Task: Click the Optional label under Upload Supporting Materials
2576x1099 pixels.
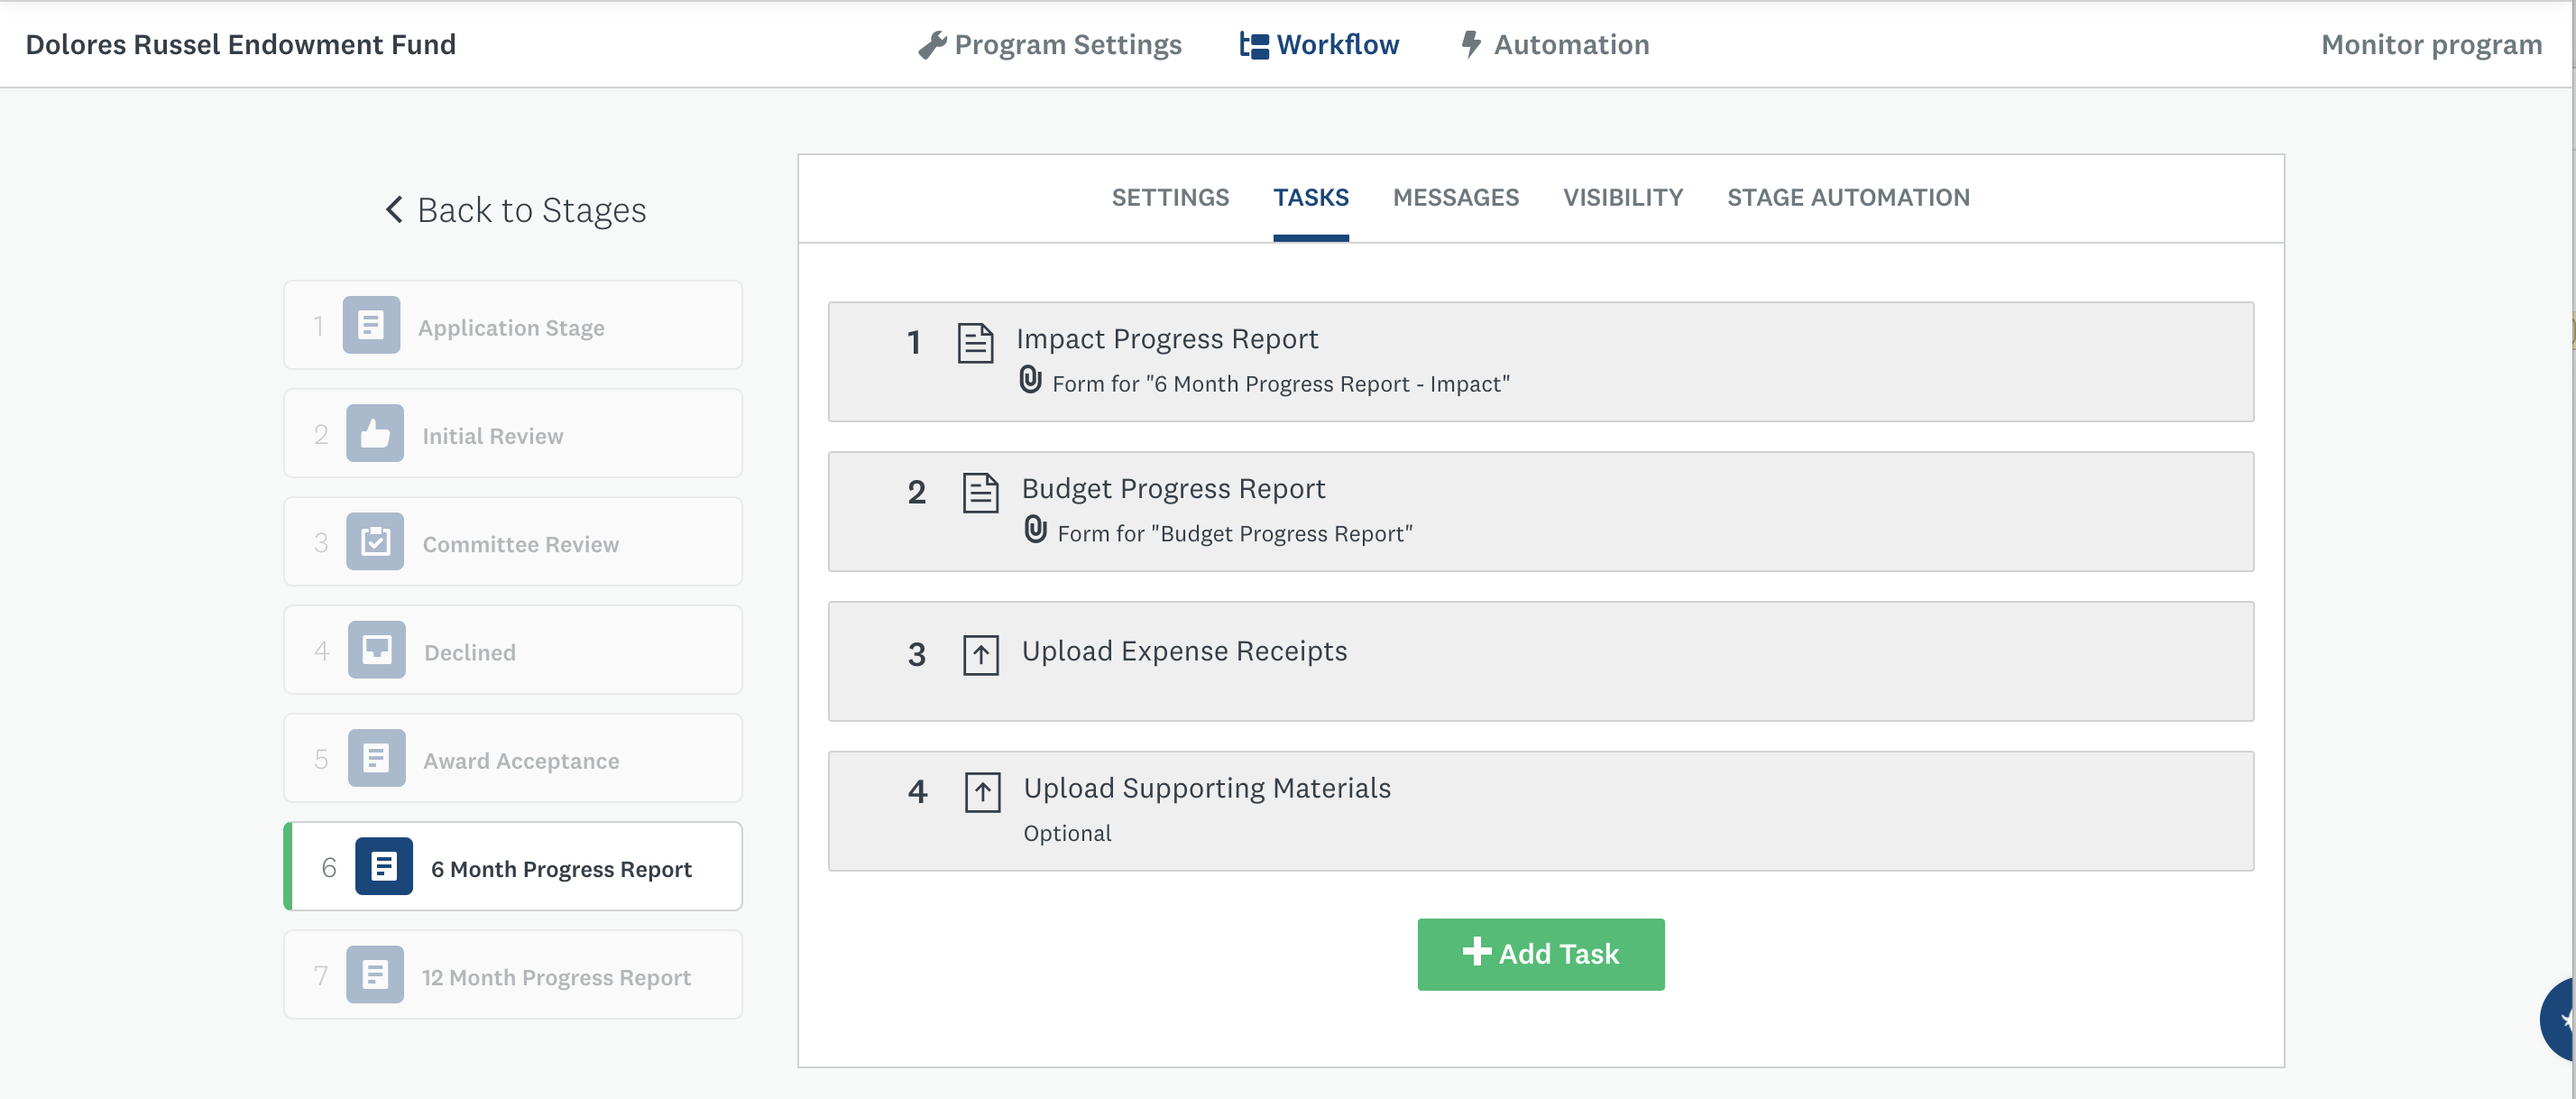Action: [1067, 833]
